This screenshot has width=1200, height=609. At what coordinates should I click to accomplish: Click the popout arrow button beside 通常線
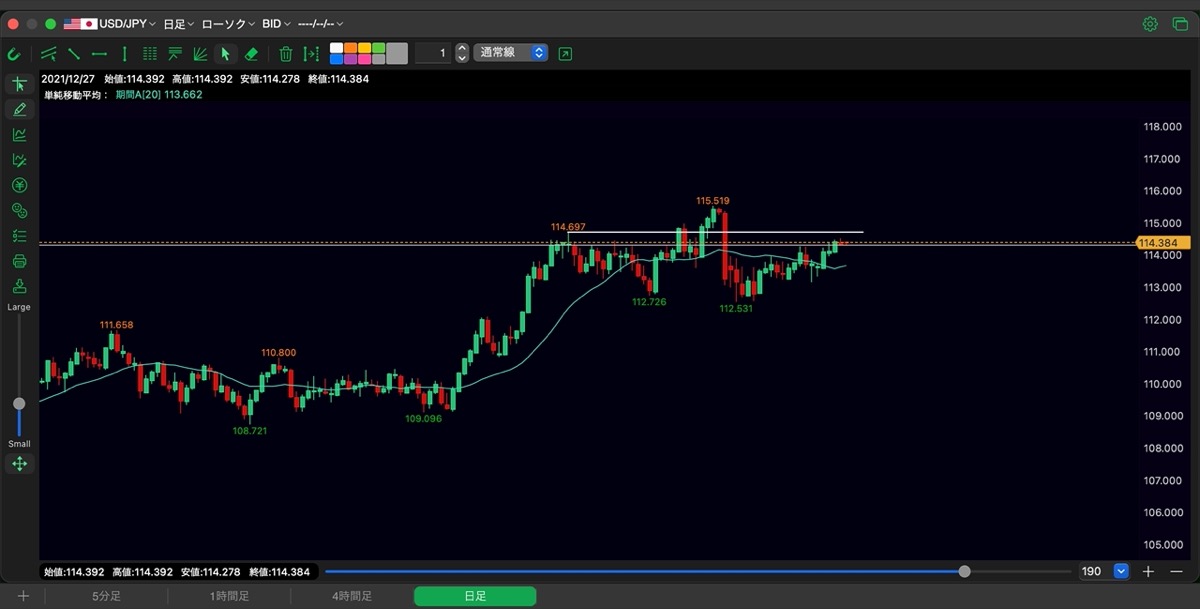click(566, 54)
